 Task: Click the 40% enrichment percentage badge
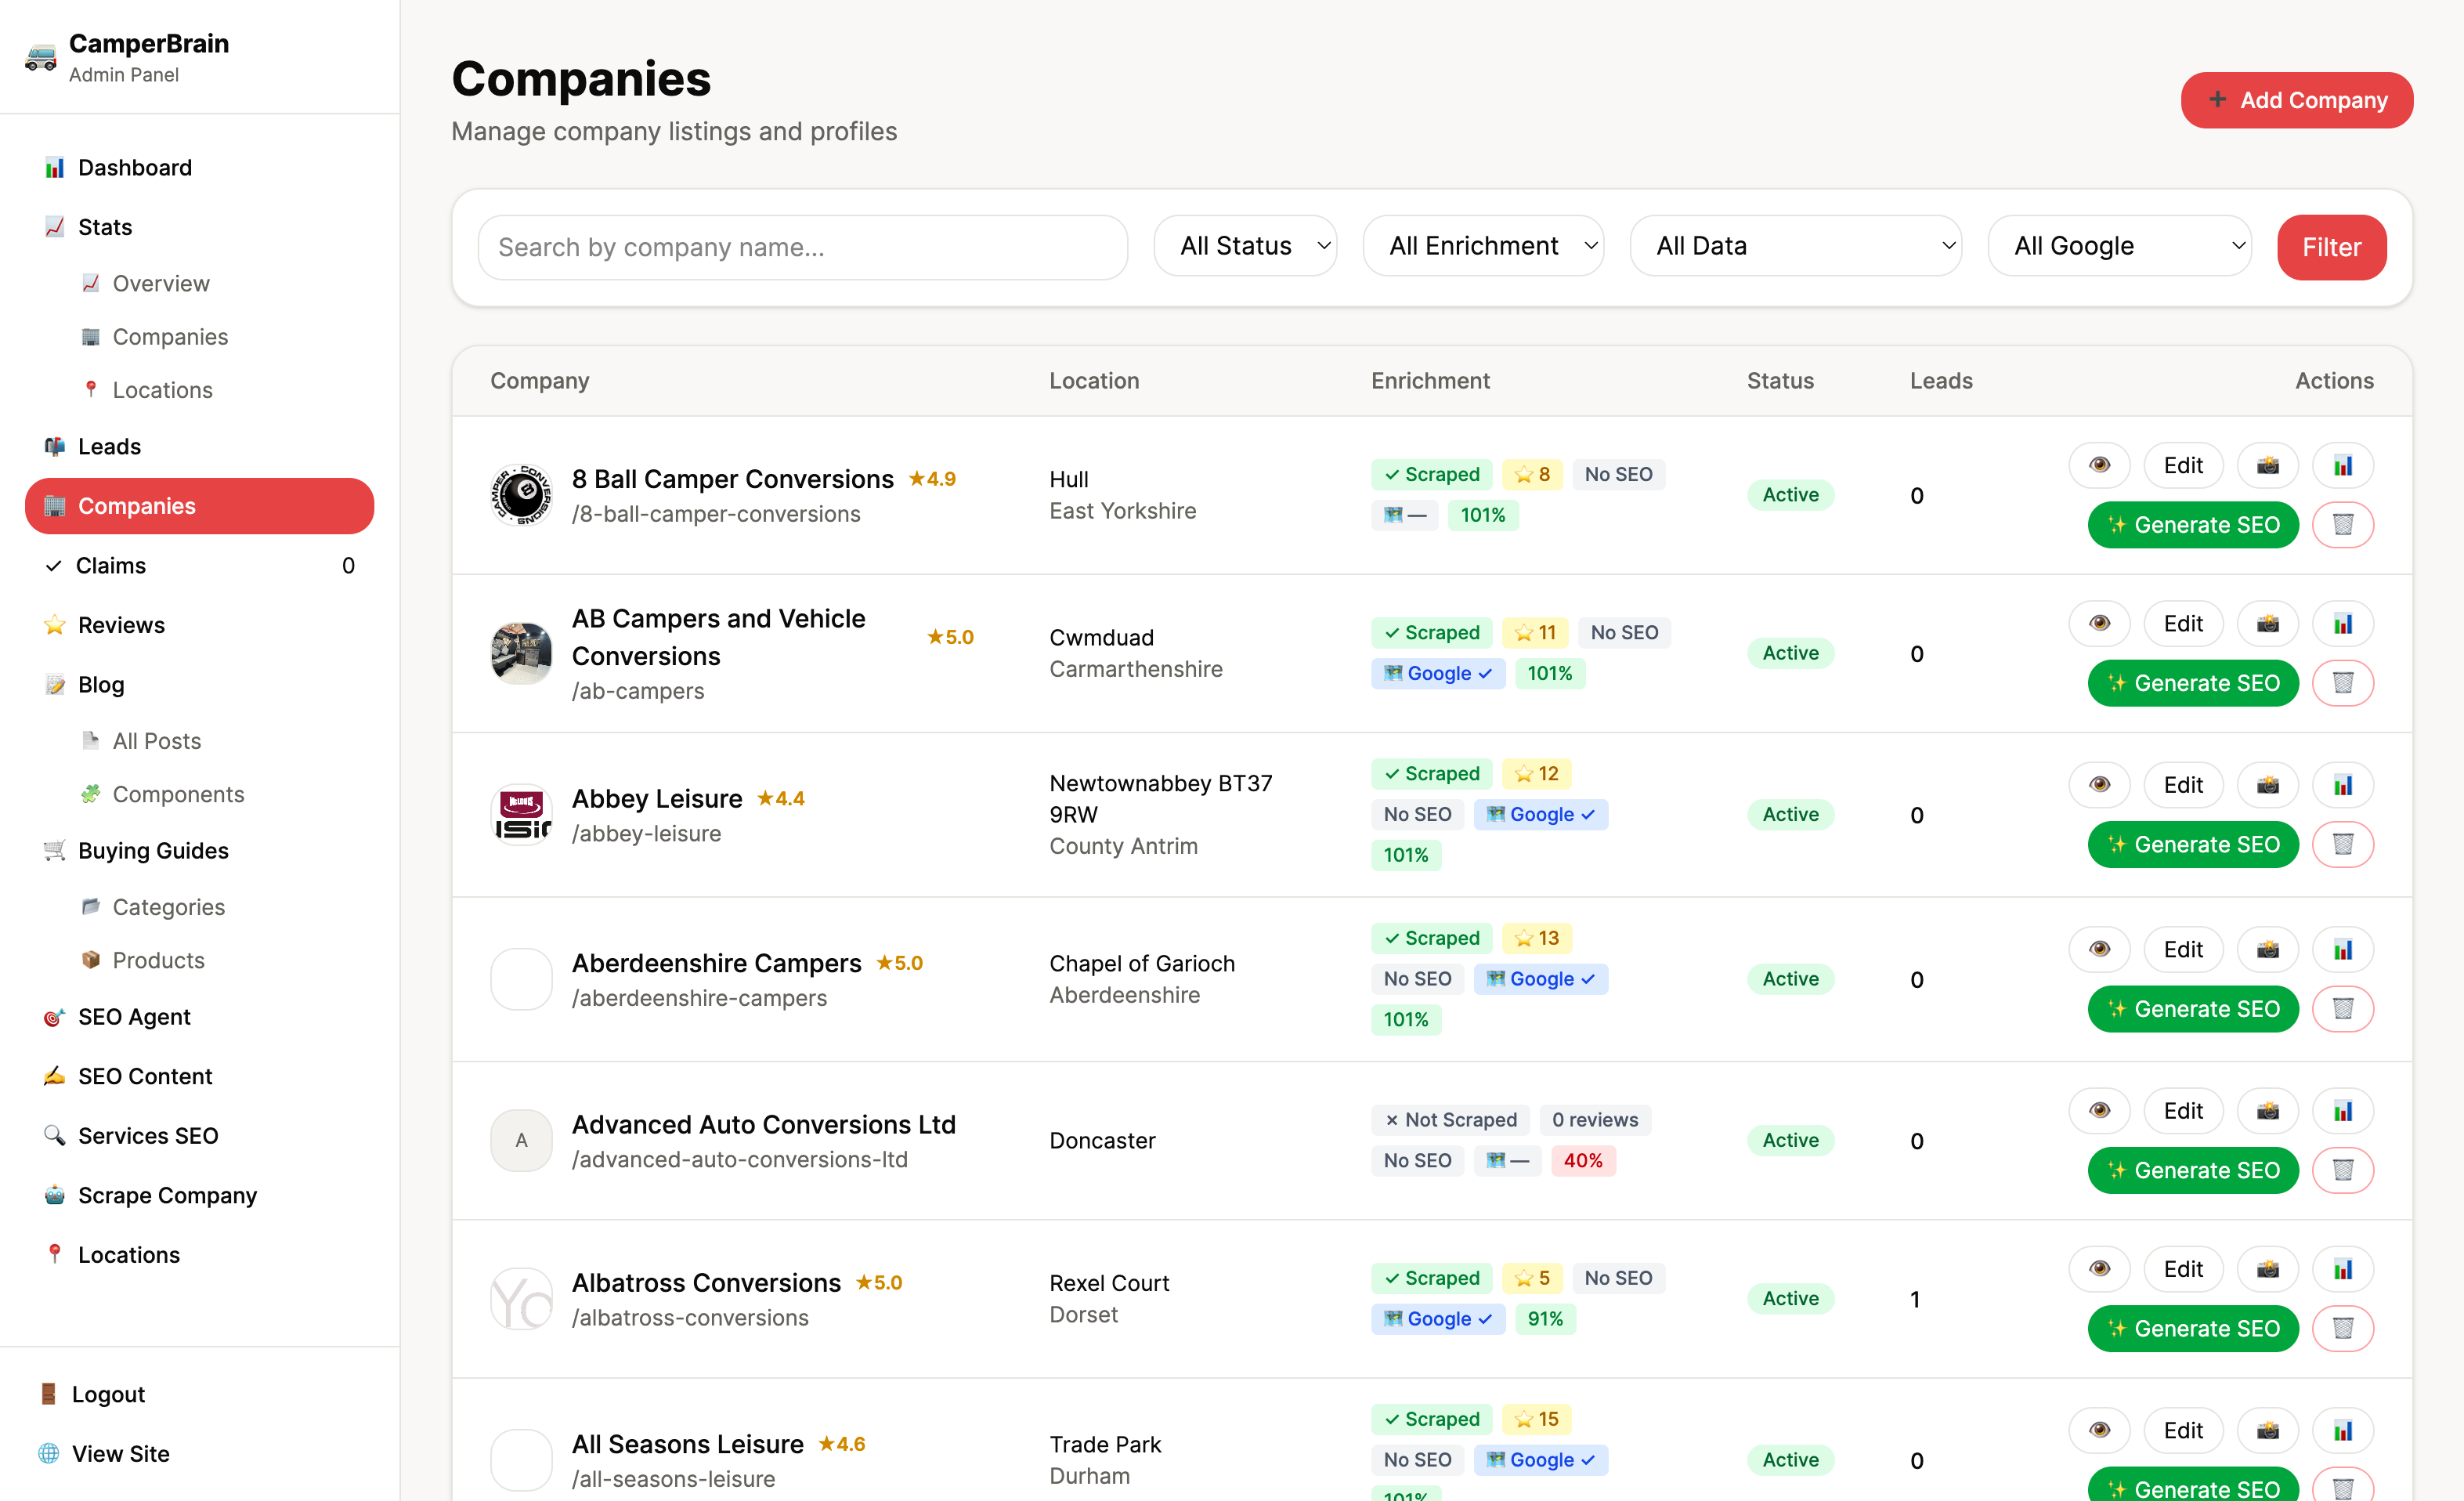point(1584,1160)
